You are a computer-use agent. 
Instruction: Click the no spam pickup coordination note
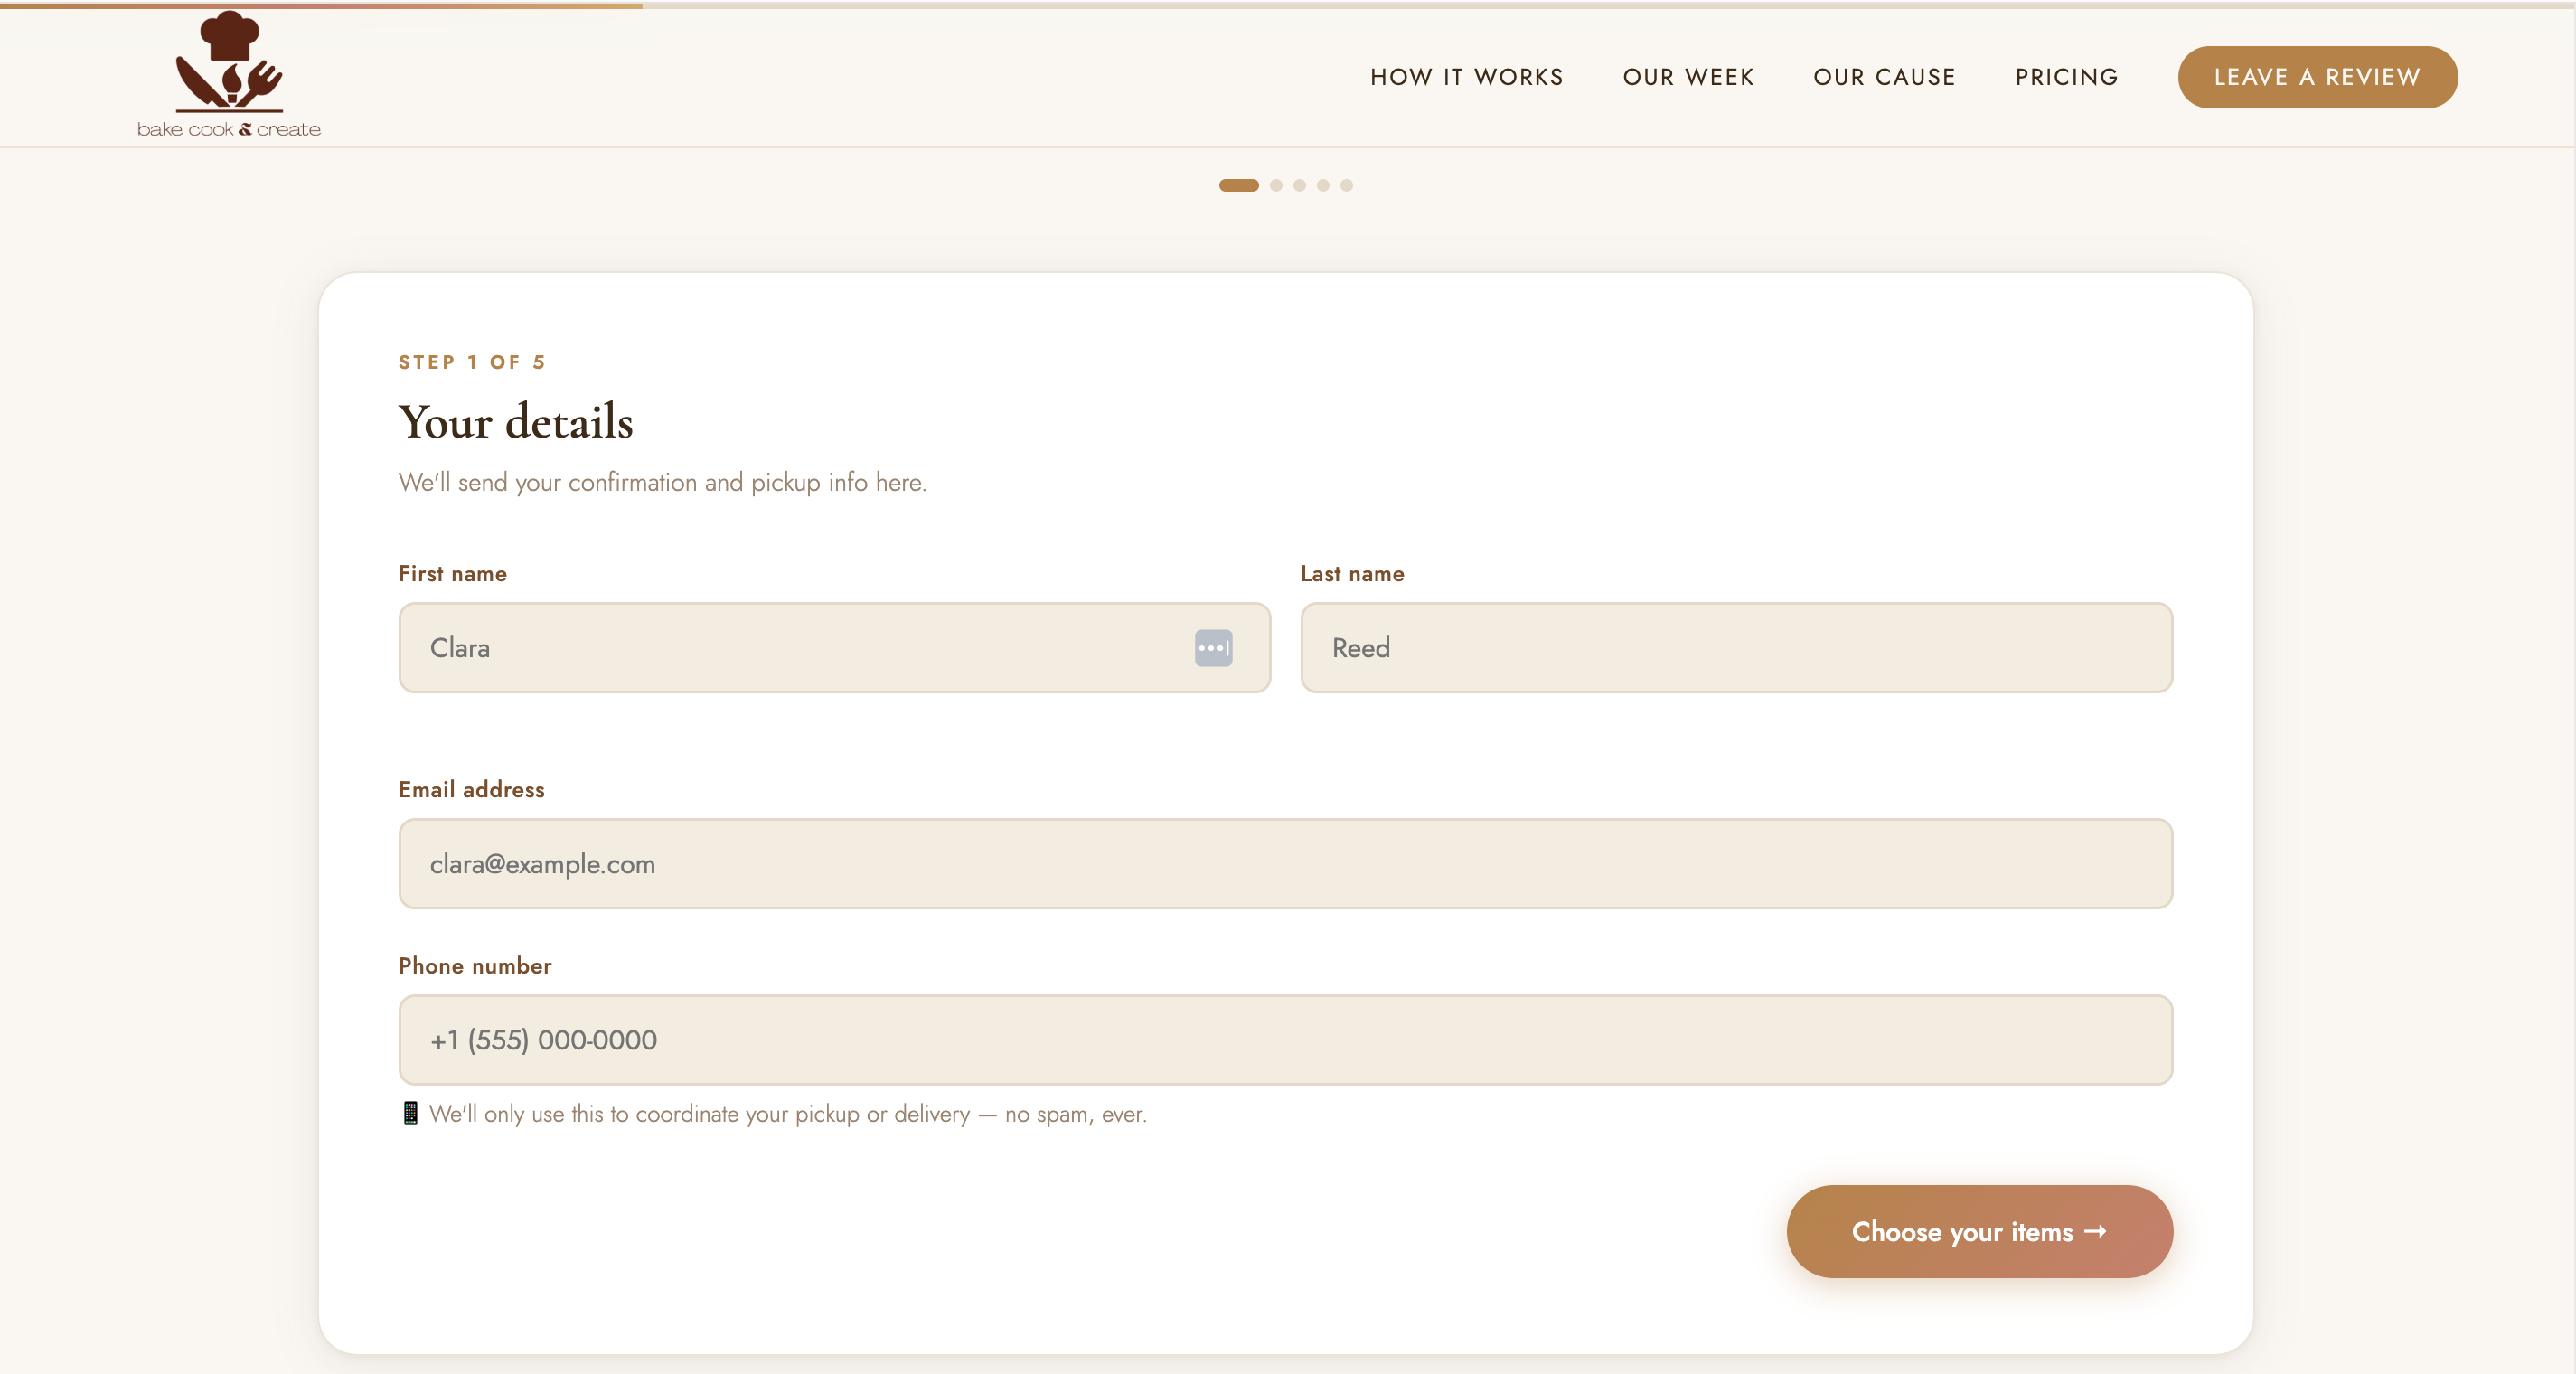point(788,1114)
